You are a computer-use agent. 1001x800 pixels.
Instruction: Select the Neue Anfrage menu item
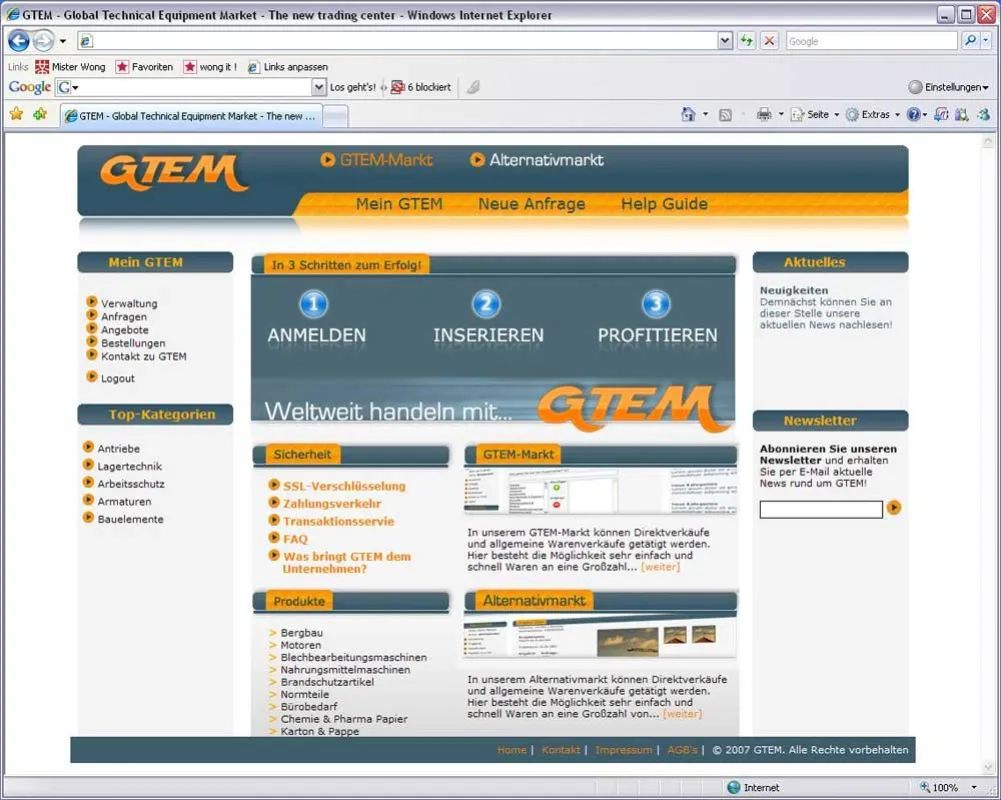(531, 204)
